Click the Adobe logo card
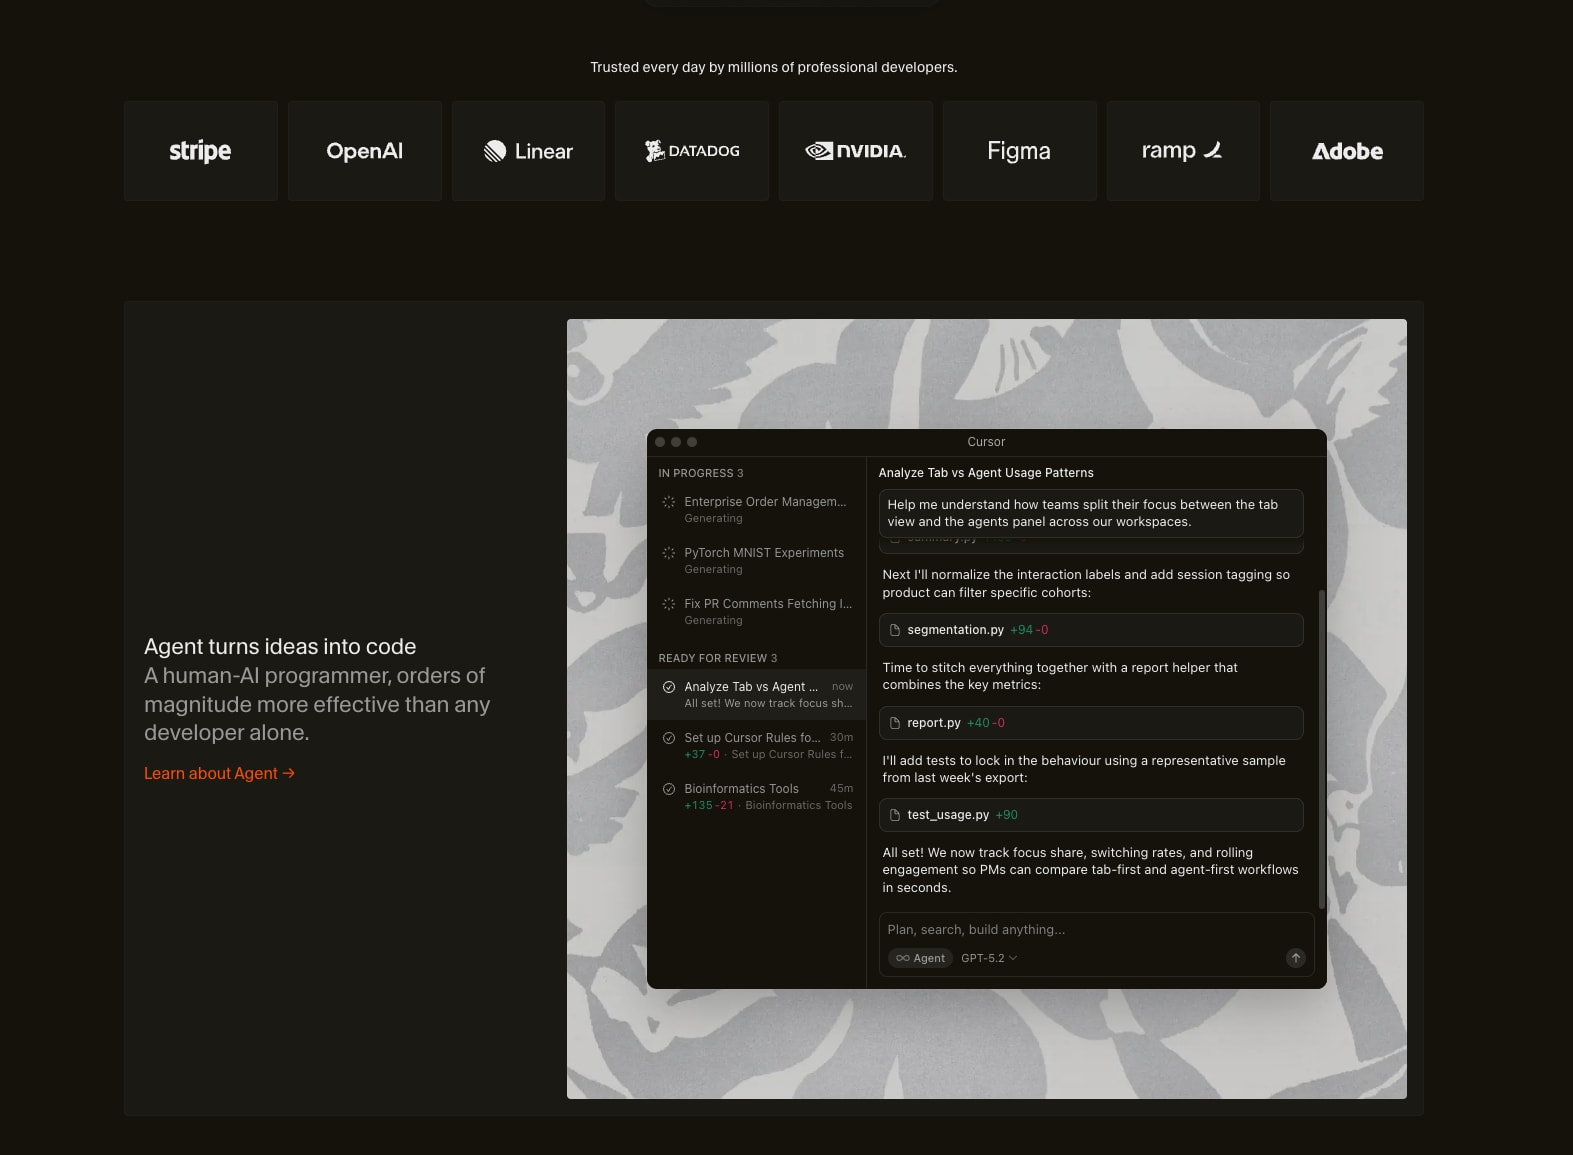This screenshot has width=1573, height=1155. (1347, 151)
